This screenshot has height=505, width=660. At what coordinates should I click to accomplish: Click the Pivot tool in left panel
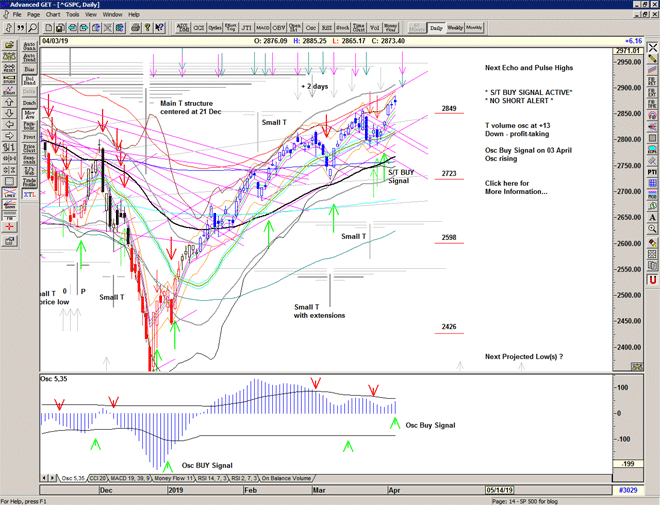[29, 135]
